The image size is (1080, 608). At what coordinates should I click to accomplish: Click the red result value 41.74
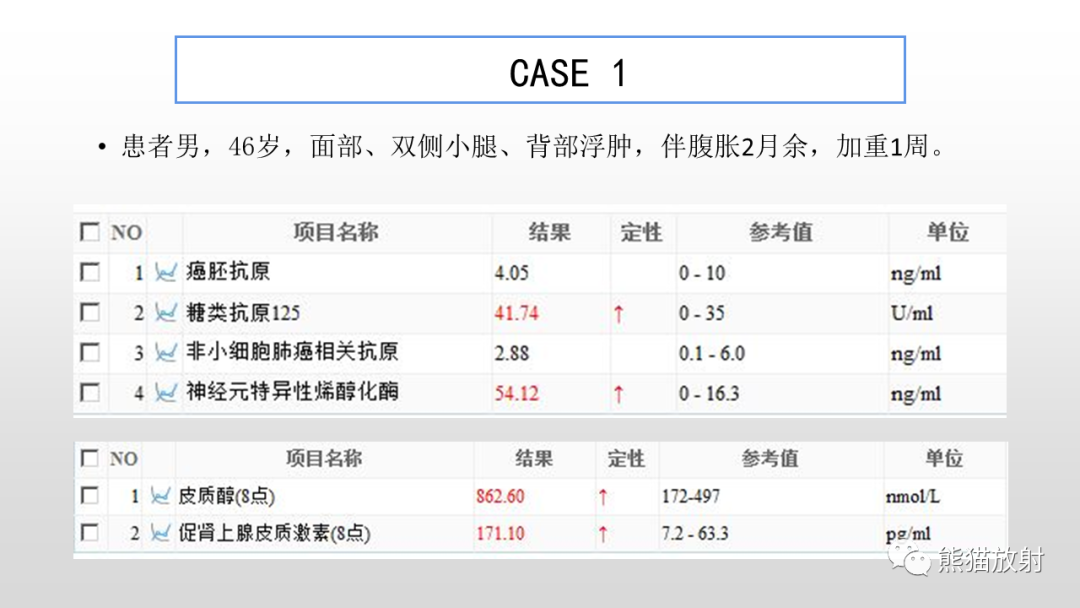tap(516, 313)
